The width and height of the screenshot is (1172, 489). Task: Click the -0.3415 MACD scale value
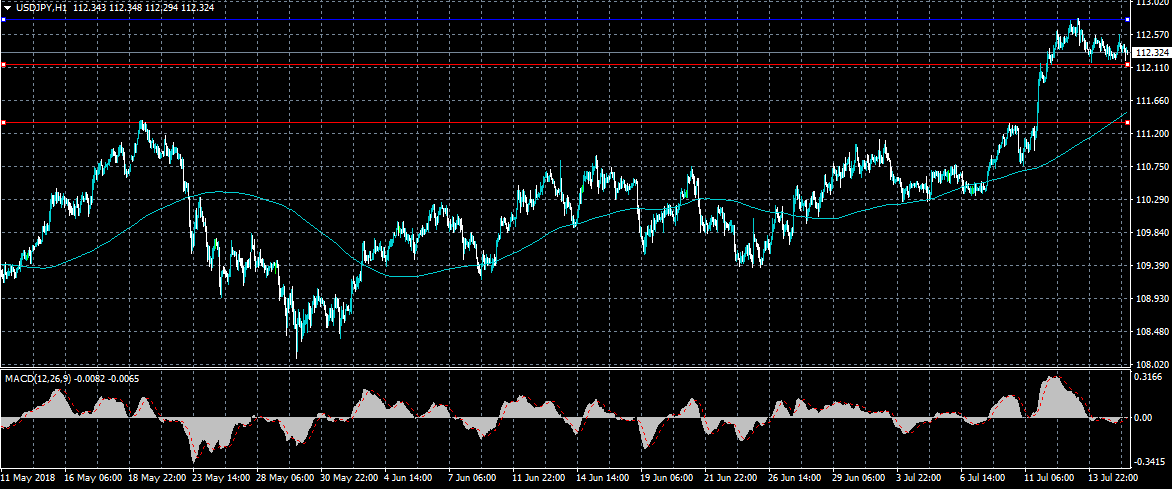click(x=1148, y=462)
